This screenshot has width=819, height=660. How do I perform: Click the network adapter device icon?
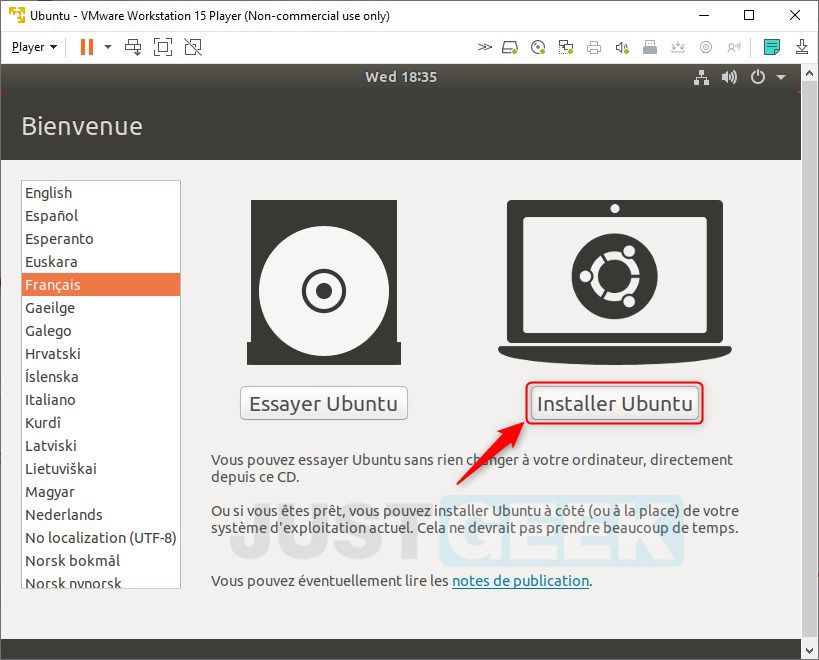click(x=566, y=48)
